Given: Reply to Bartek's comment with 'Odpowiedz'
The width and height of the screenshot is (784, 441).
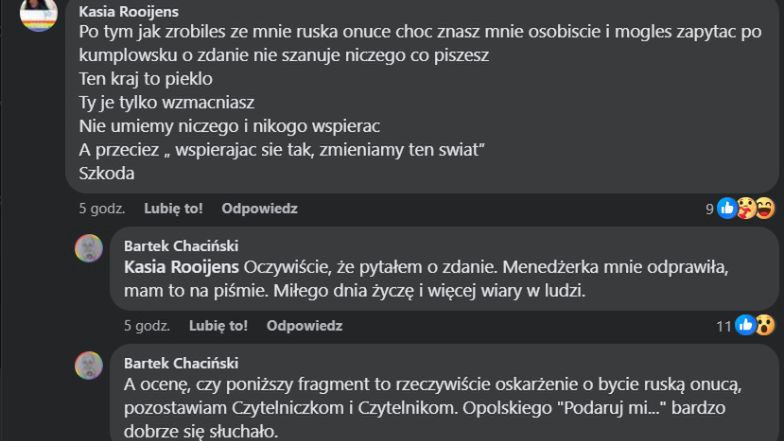Looking at the screenshot, I should tap(304, 326).
